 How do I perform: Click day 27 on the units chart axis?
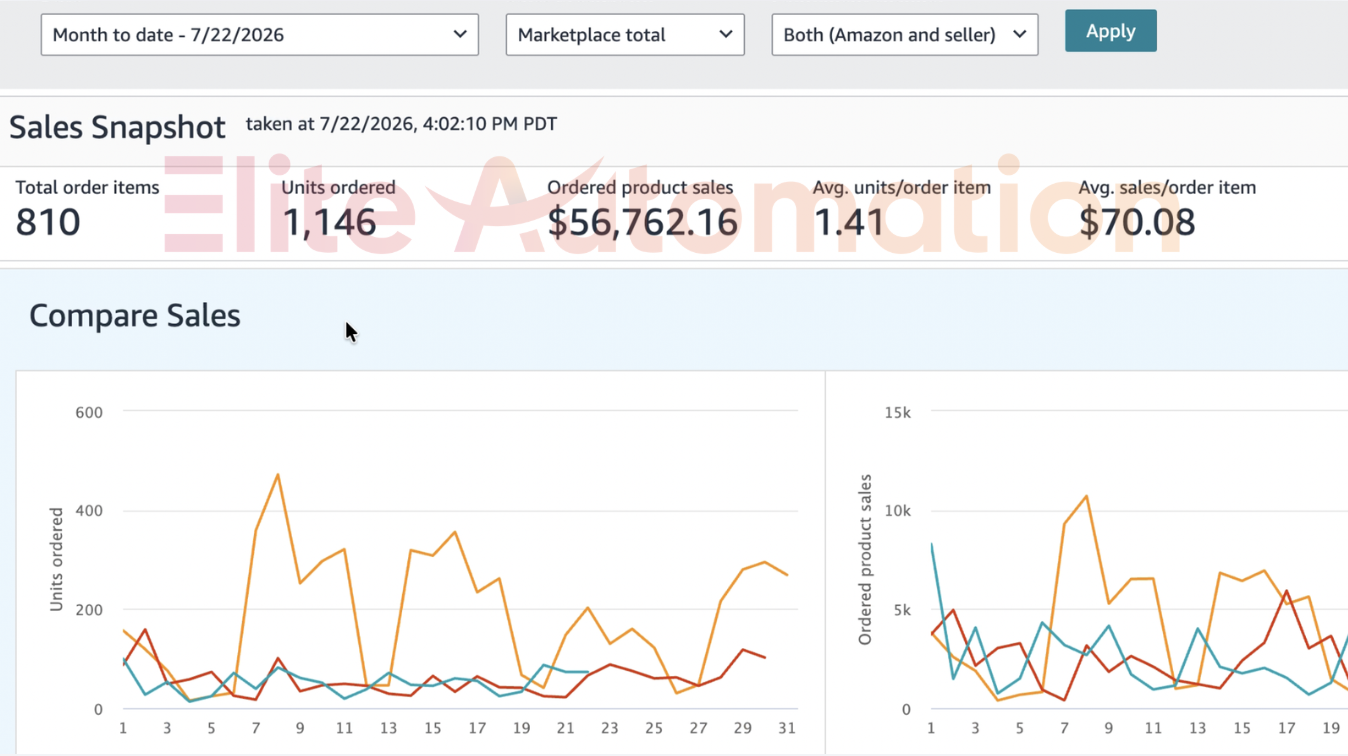pos(699,728)
